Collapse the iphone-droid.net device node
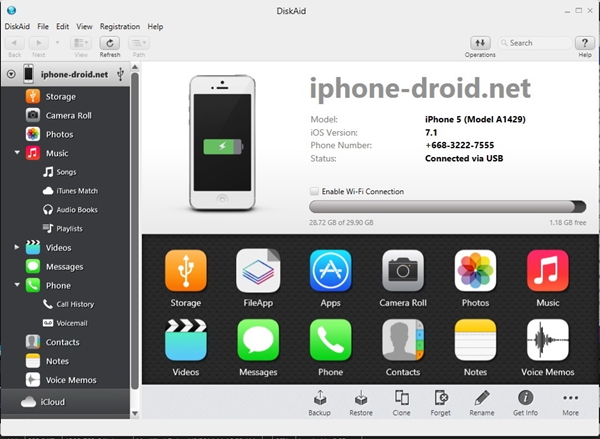600x439 pixels. tap(11, 74)
